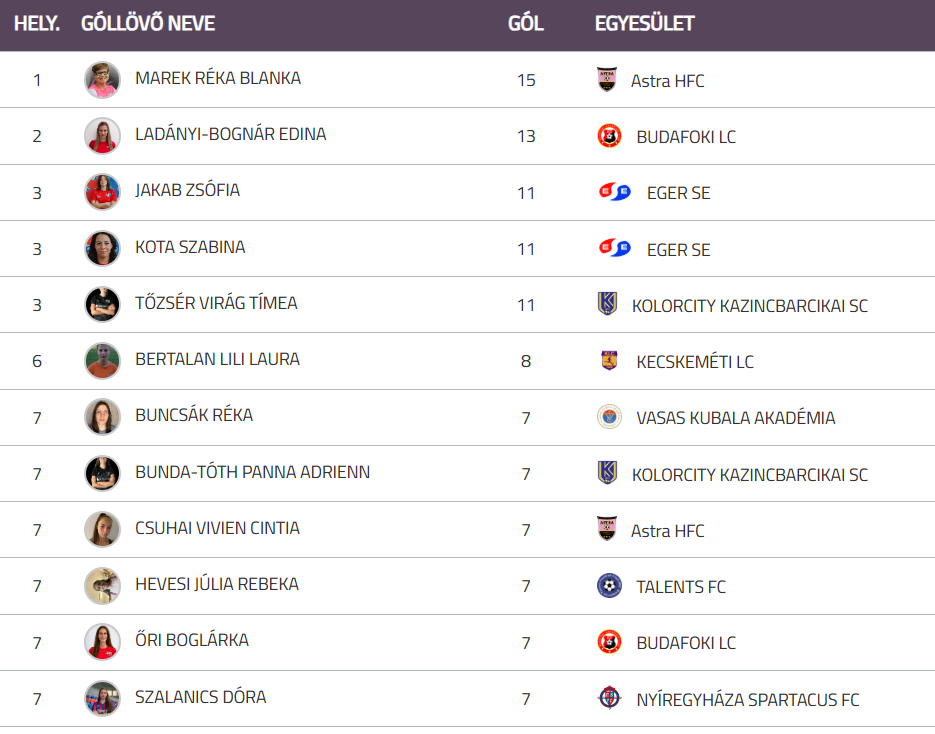This screenshot has width=935, height=734.
Task: Click Kolorcity crest in Tőzsér Virág Tímea row
Action: (x=607, y=304)
